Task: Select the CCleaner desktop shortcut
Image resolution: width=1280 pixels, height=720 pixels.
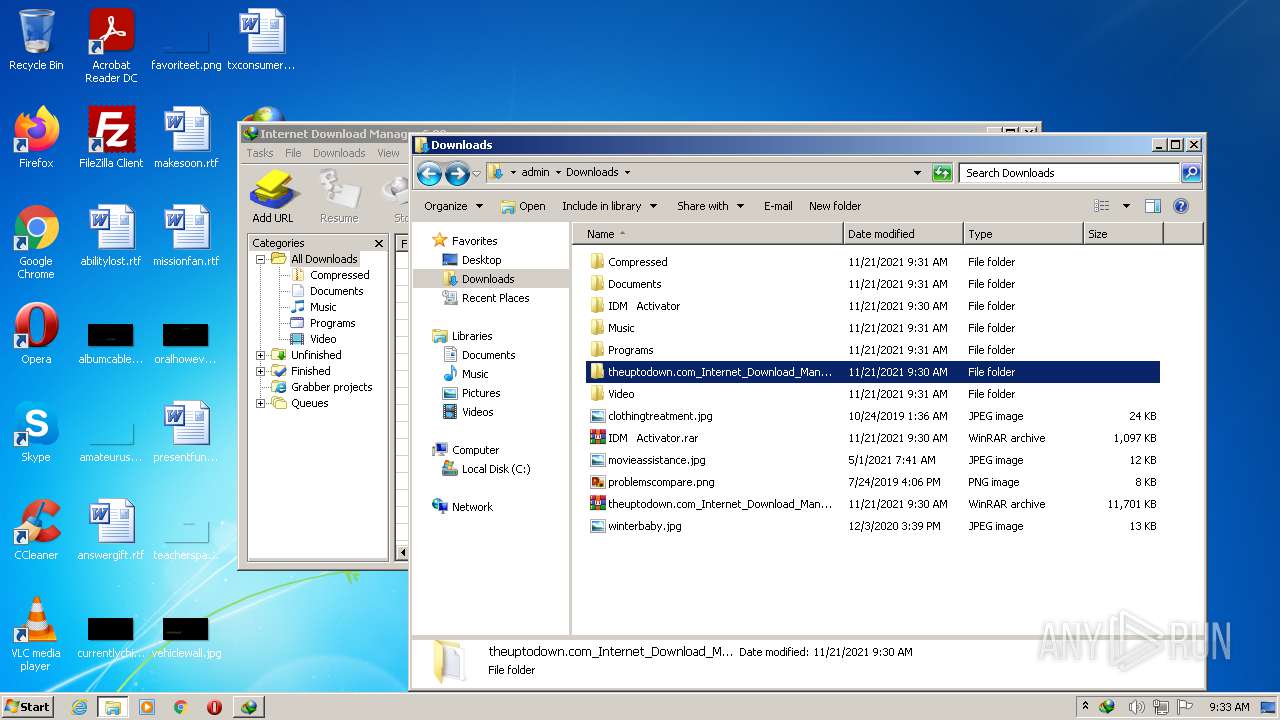Action: pyautogui.click(x=36, y=530)
